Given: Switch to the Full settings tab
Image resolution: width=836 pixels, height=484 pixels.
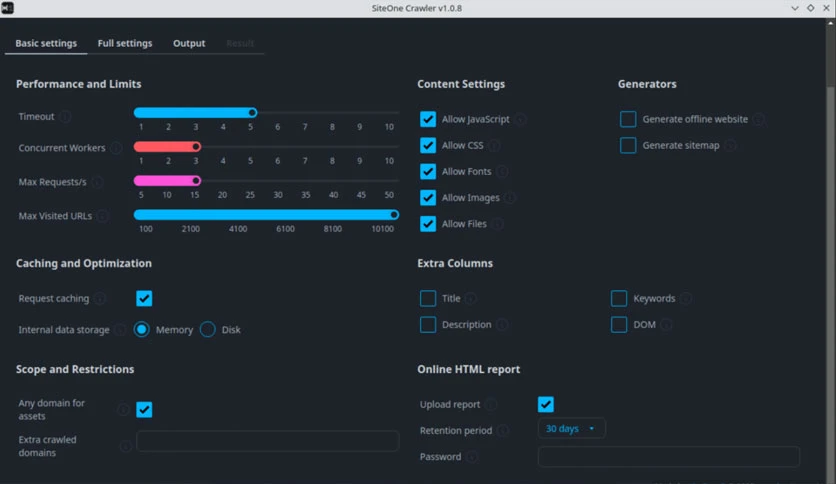Looking at the screenshot, I should coord(125,43).
